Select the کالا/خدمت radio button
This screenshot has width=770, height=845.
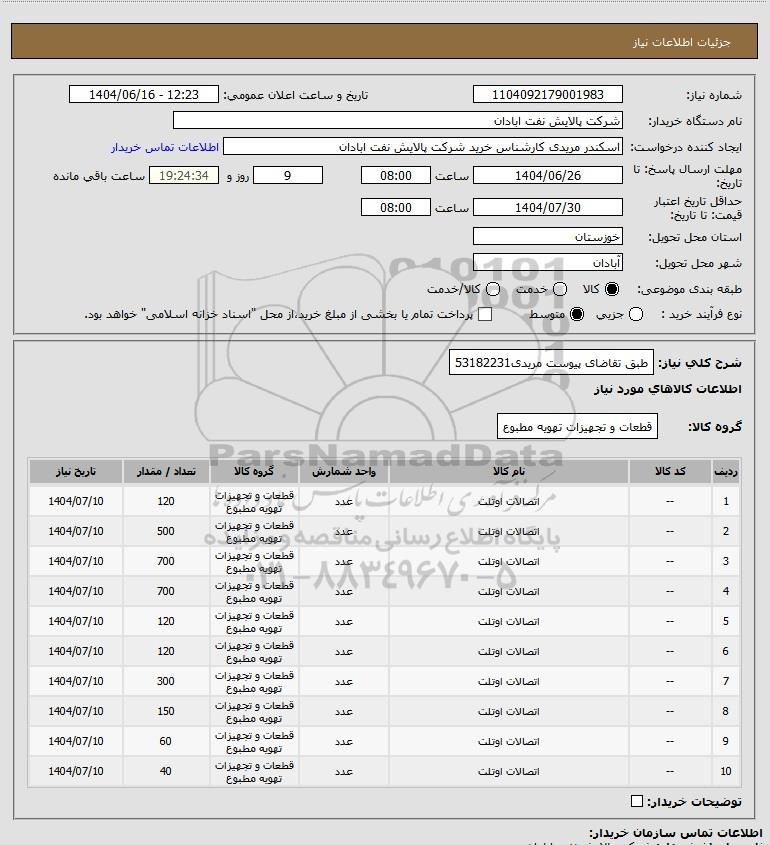[492, 289]
